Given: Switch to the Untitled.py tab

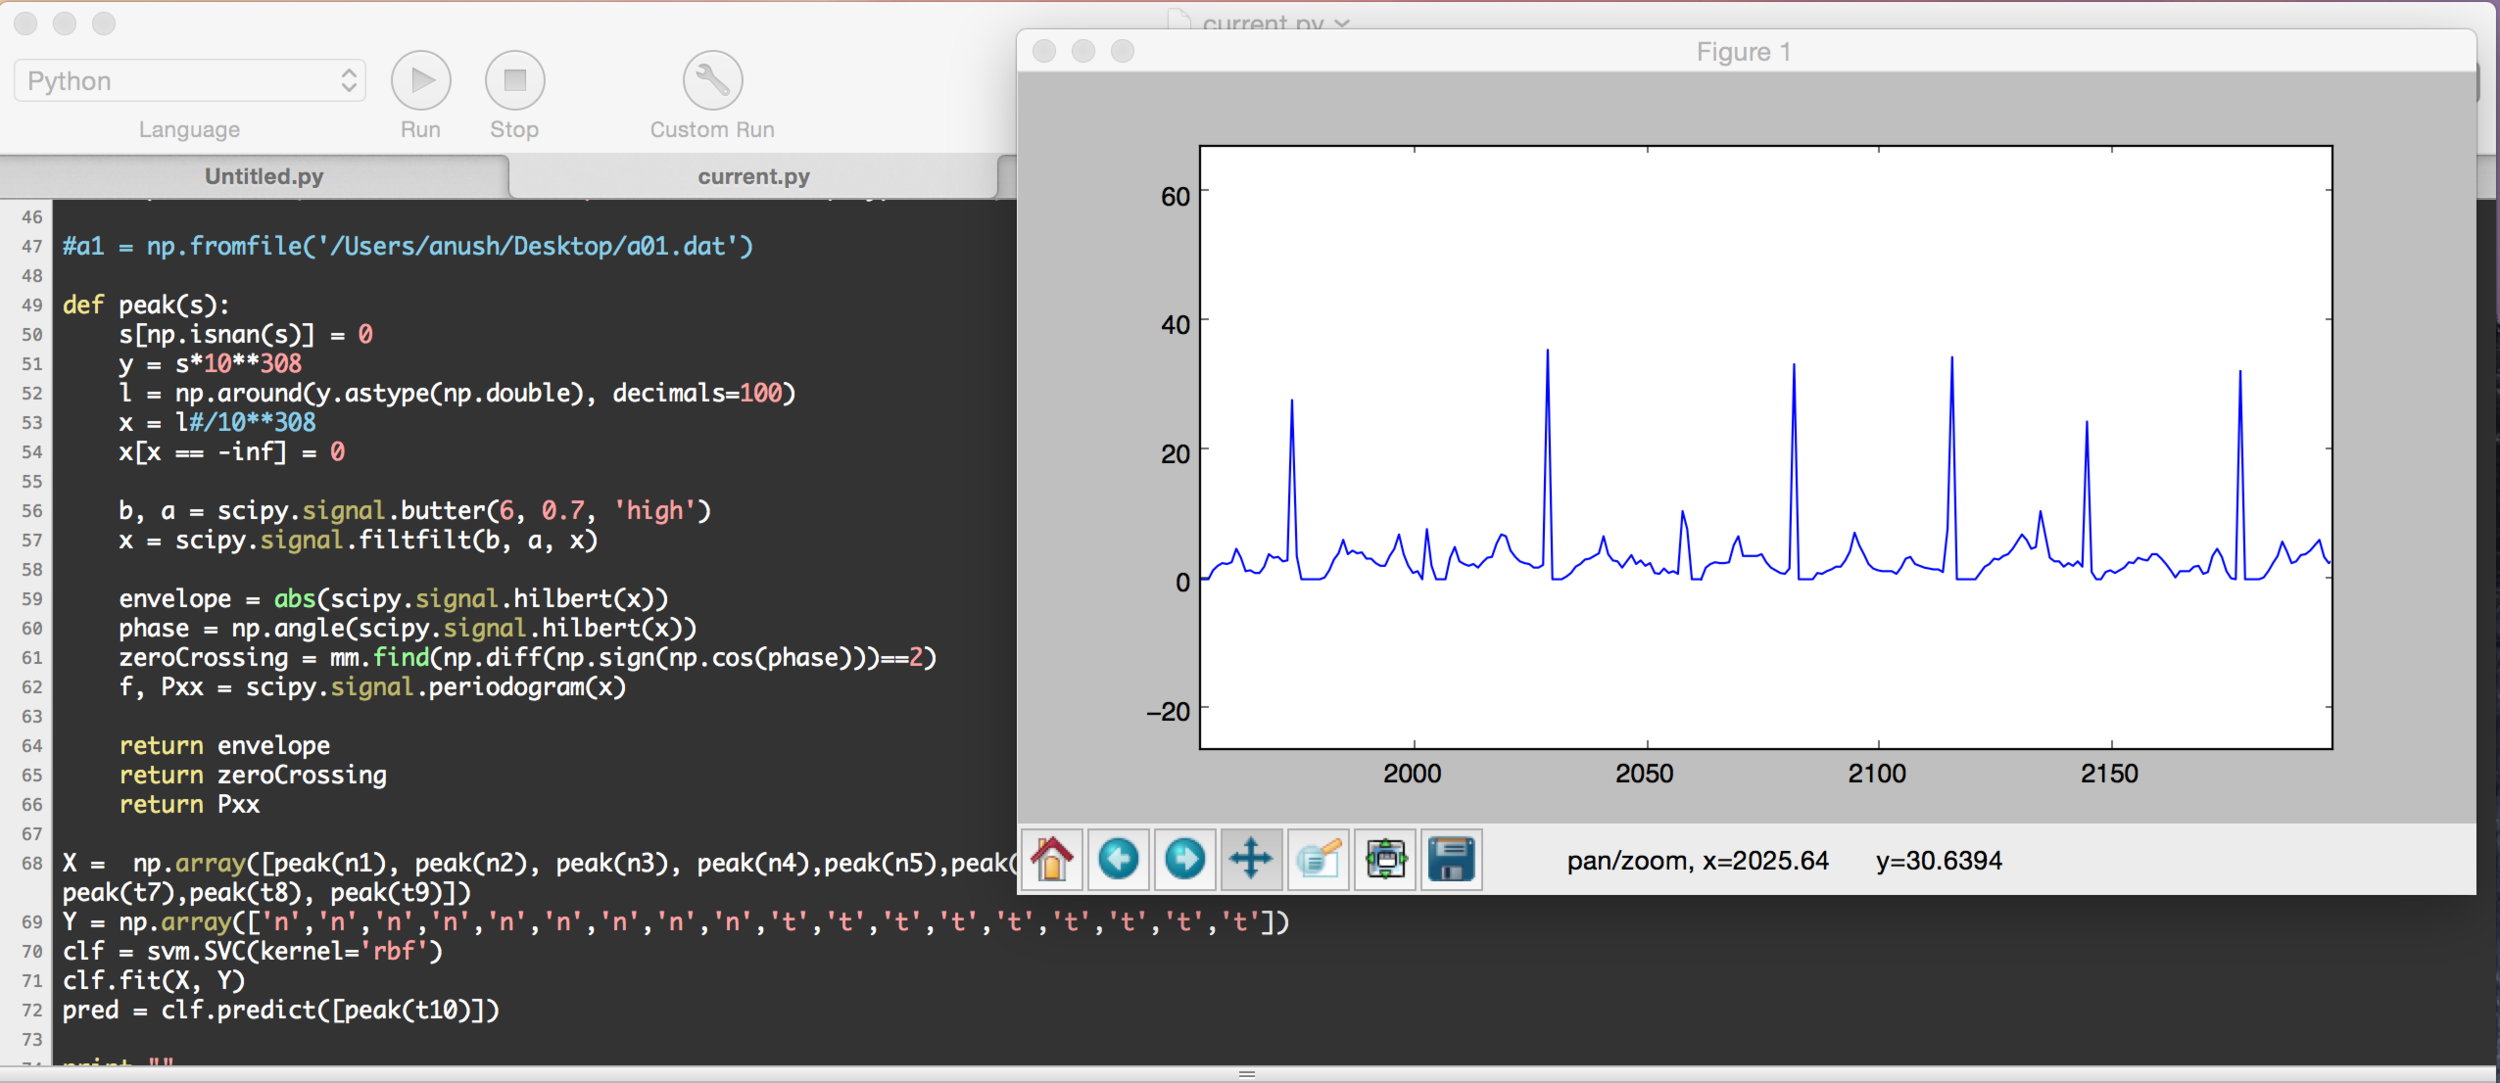Looking at the screenshot, I should coord(263,177).
